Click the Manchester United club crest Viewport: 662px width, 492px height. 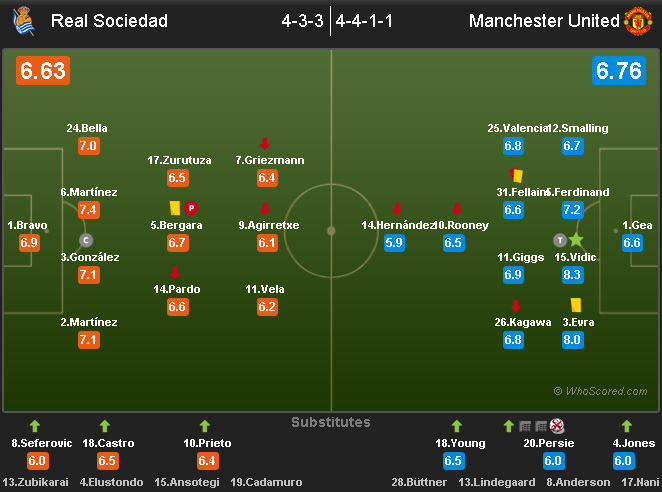click(x=638, y=20)
